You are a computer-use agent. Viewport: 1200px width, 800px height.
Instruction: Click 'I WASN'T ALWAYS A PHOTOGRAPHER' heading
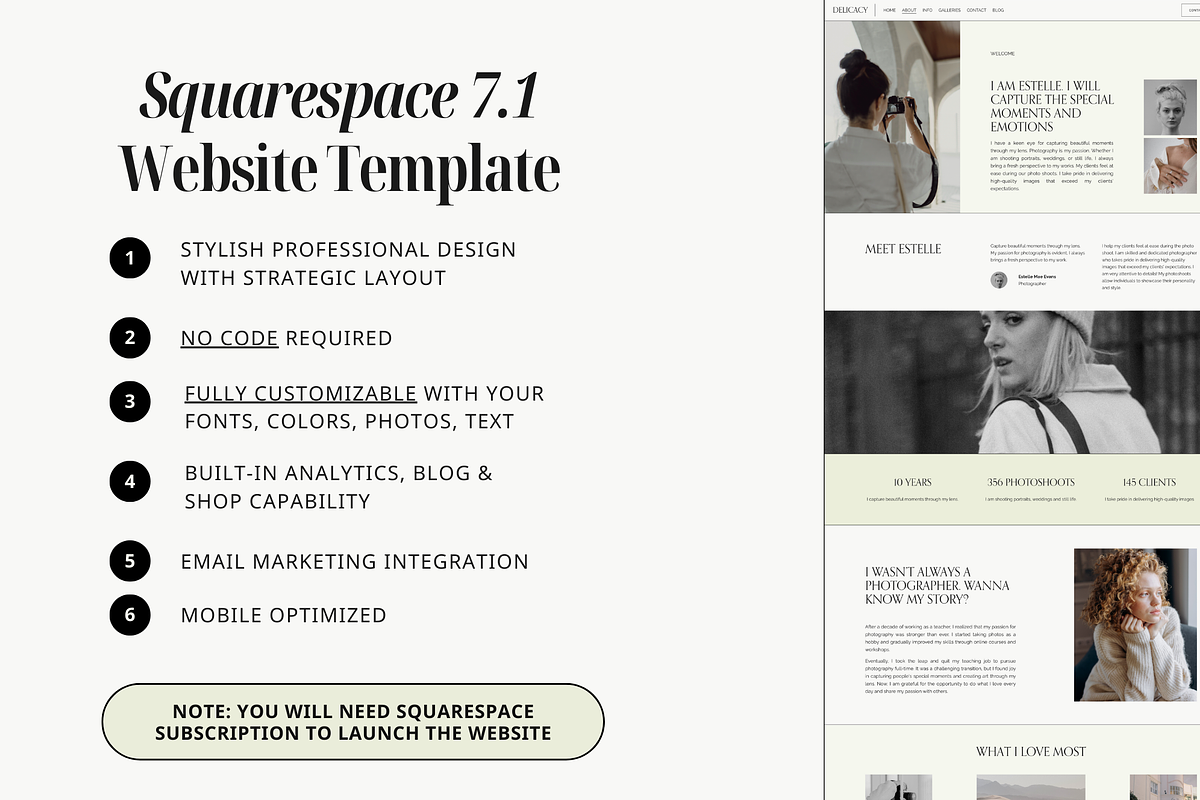click(937, 586)
